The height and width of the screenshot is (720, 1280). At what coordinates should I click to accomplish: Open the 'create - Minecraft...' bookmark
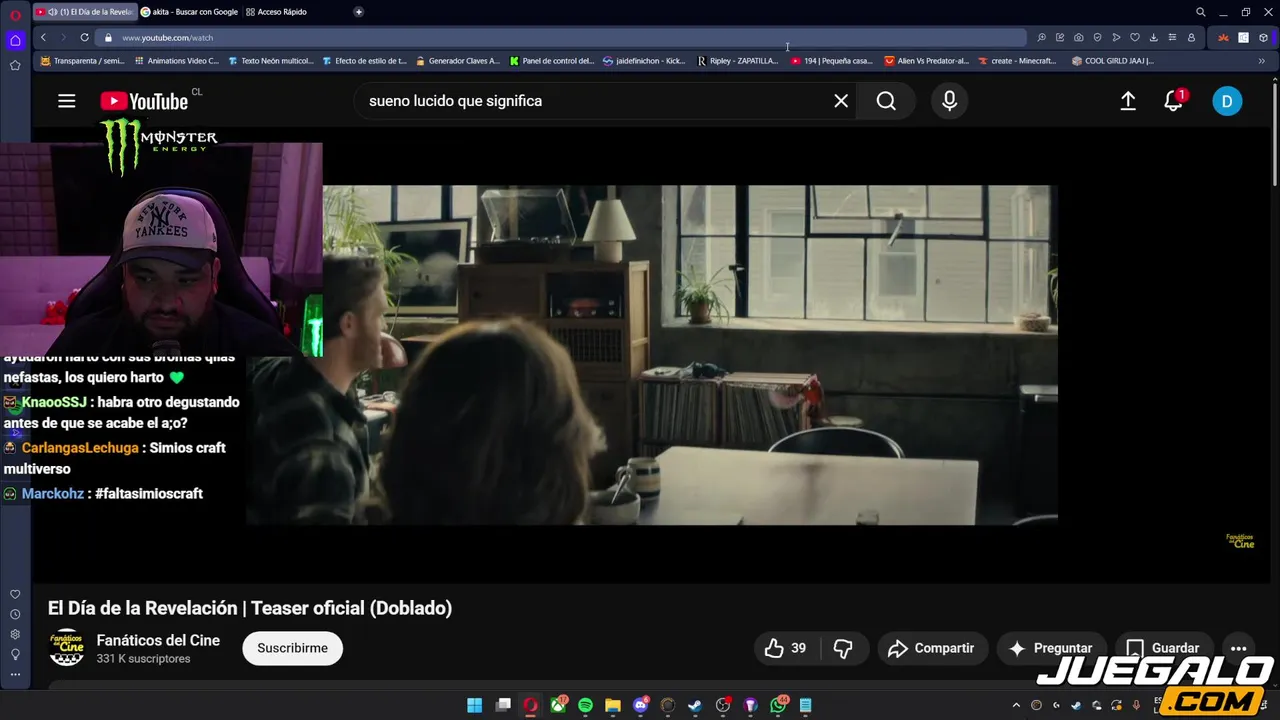pos(1017,61)
